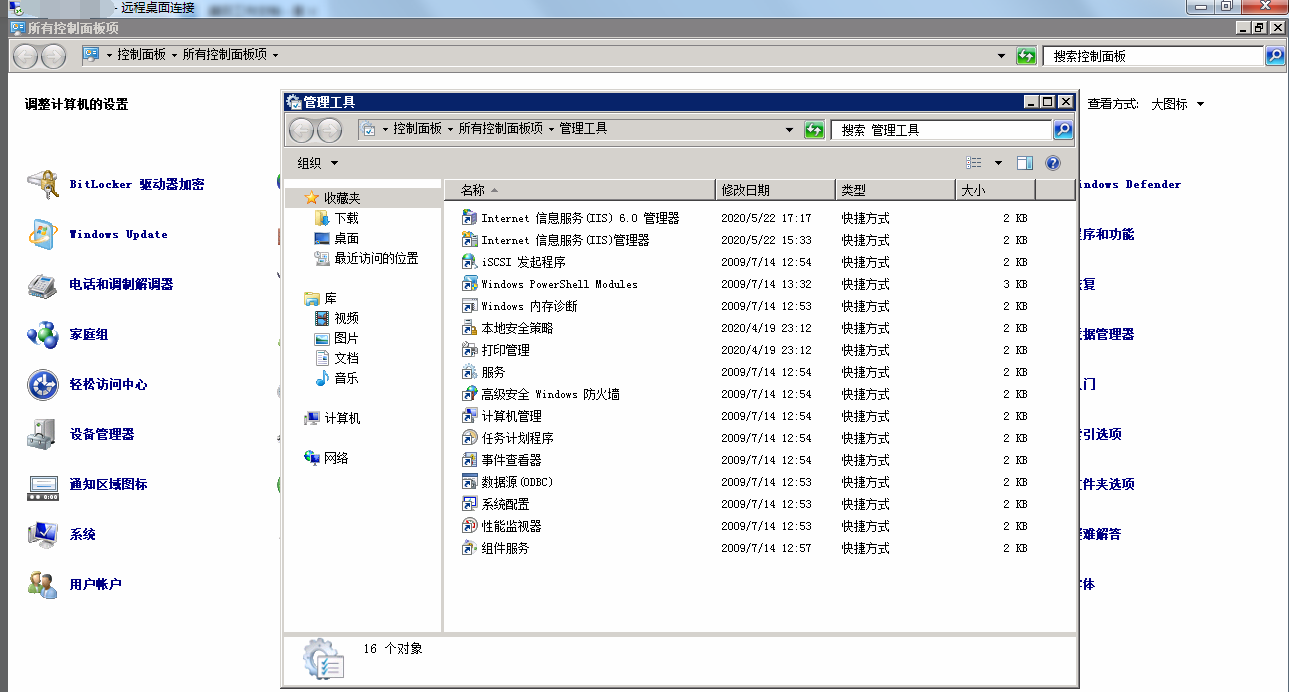Select the 计算机管理 shortcut icon
The height and width of the screenshot is (692, 1289).
pos(470,416)
